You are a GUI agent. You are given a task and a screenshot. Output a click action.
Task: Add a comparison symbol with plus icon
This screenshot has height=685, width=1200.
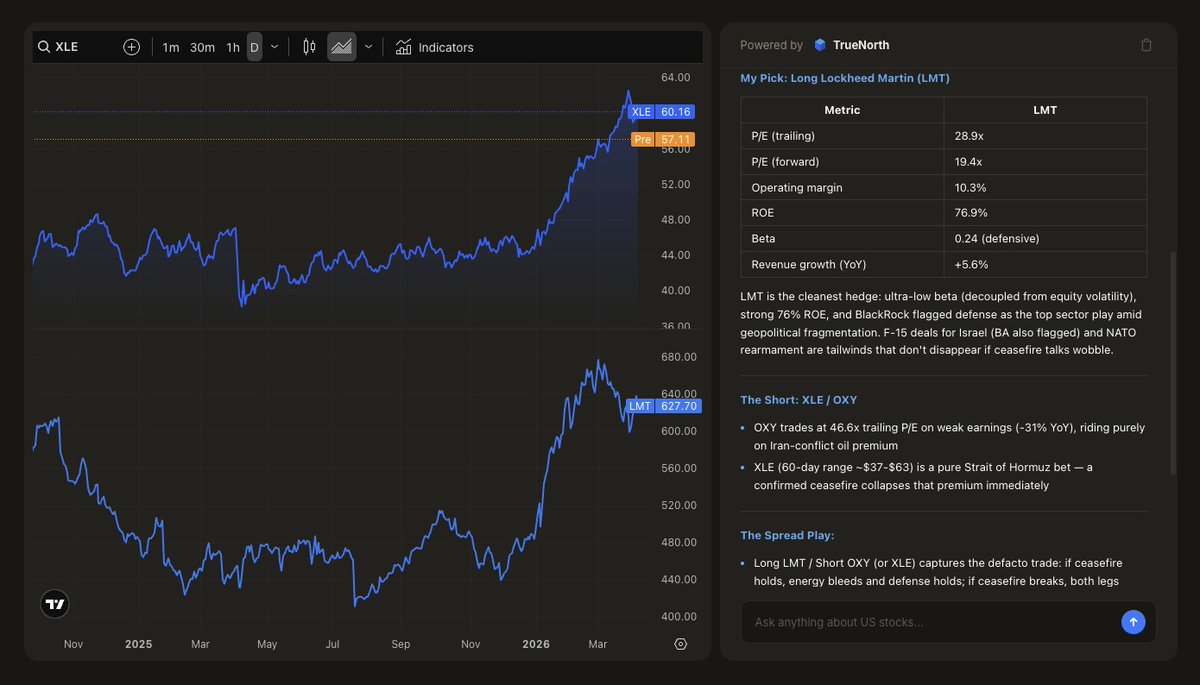(131, 47)
